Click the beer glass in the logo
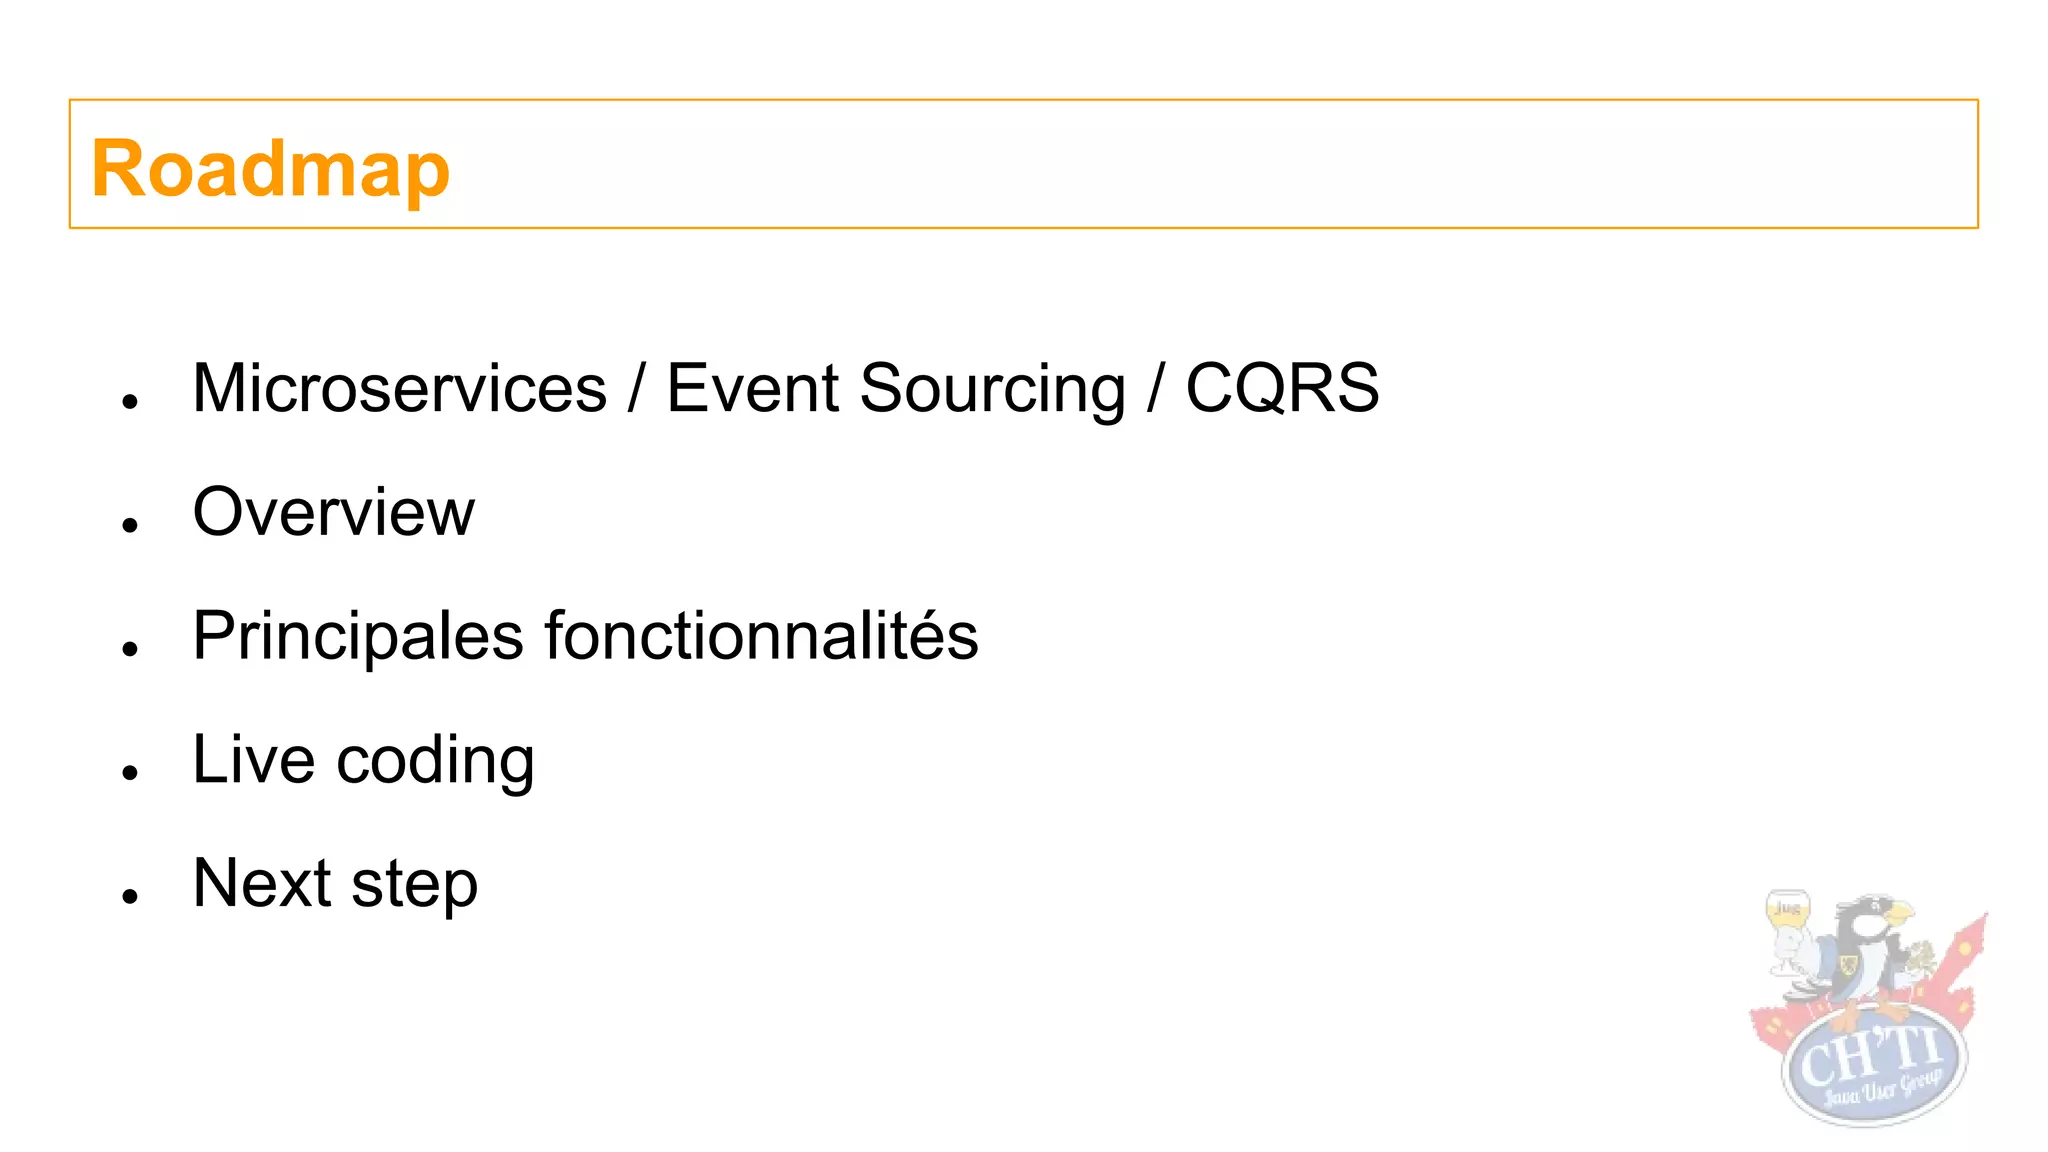The height and width of the screenshot is (1152, 2048). click(x=1787, y=930)
